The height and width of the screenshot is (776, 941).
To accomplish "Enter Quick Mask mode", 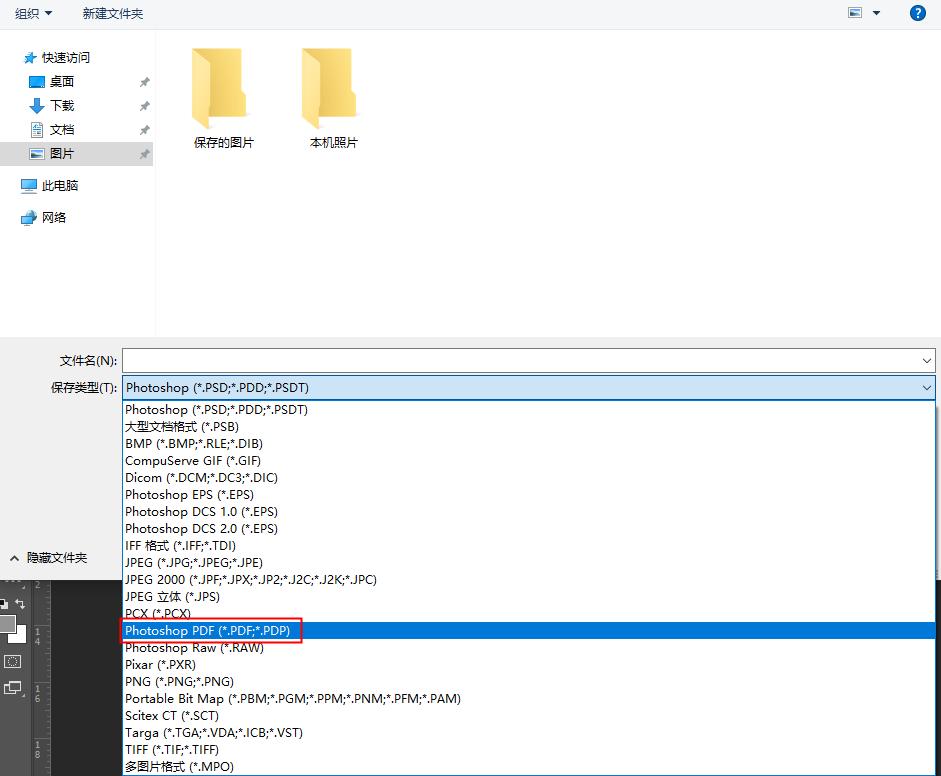I will 13,662.
